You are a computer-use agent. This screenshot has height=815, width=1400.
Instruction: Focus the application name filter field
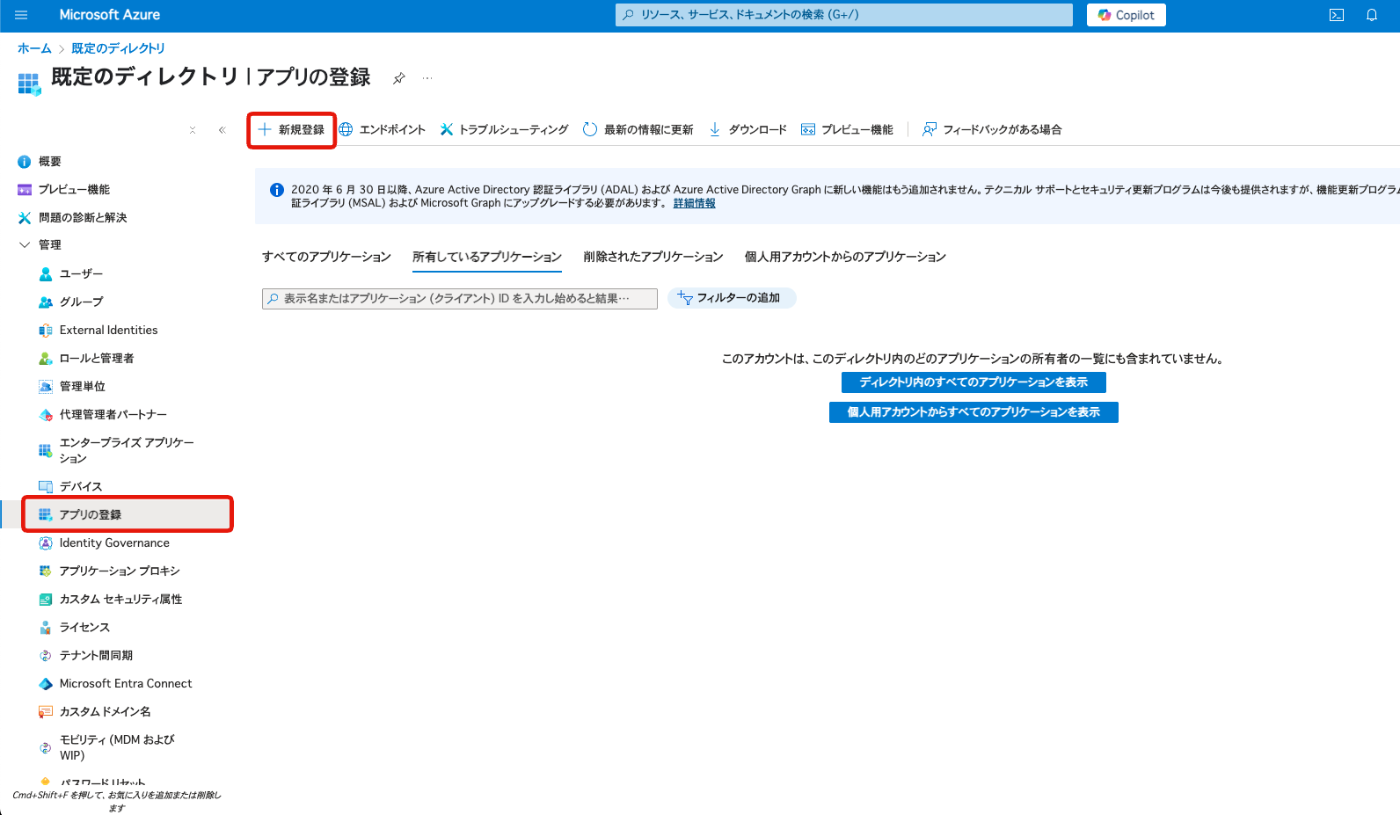[460, 298]
